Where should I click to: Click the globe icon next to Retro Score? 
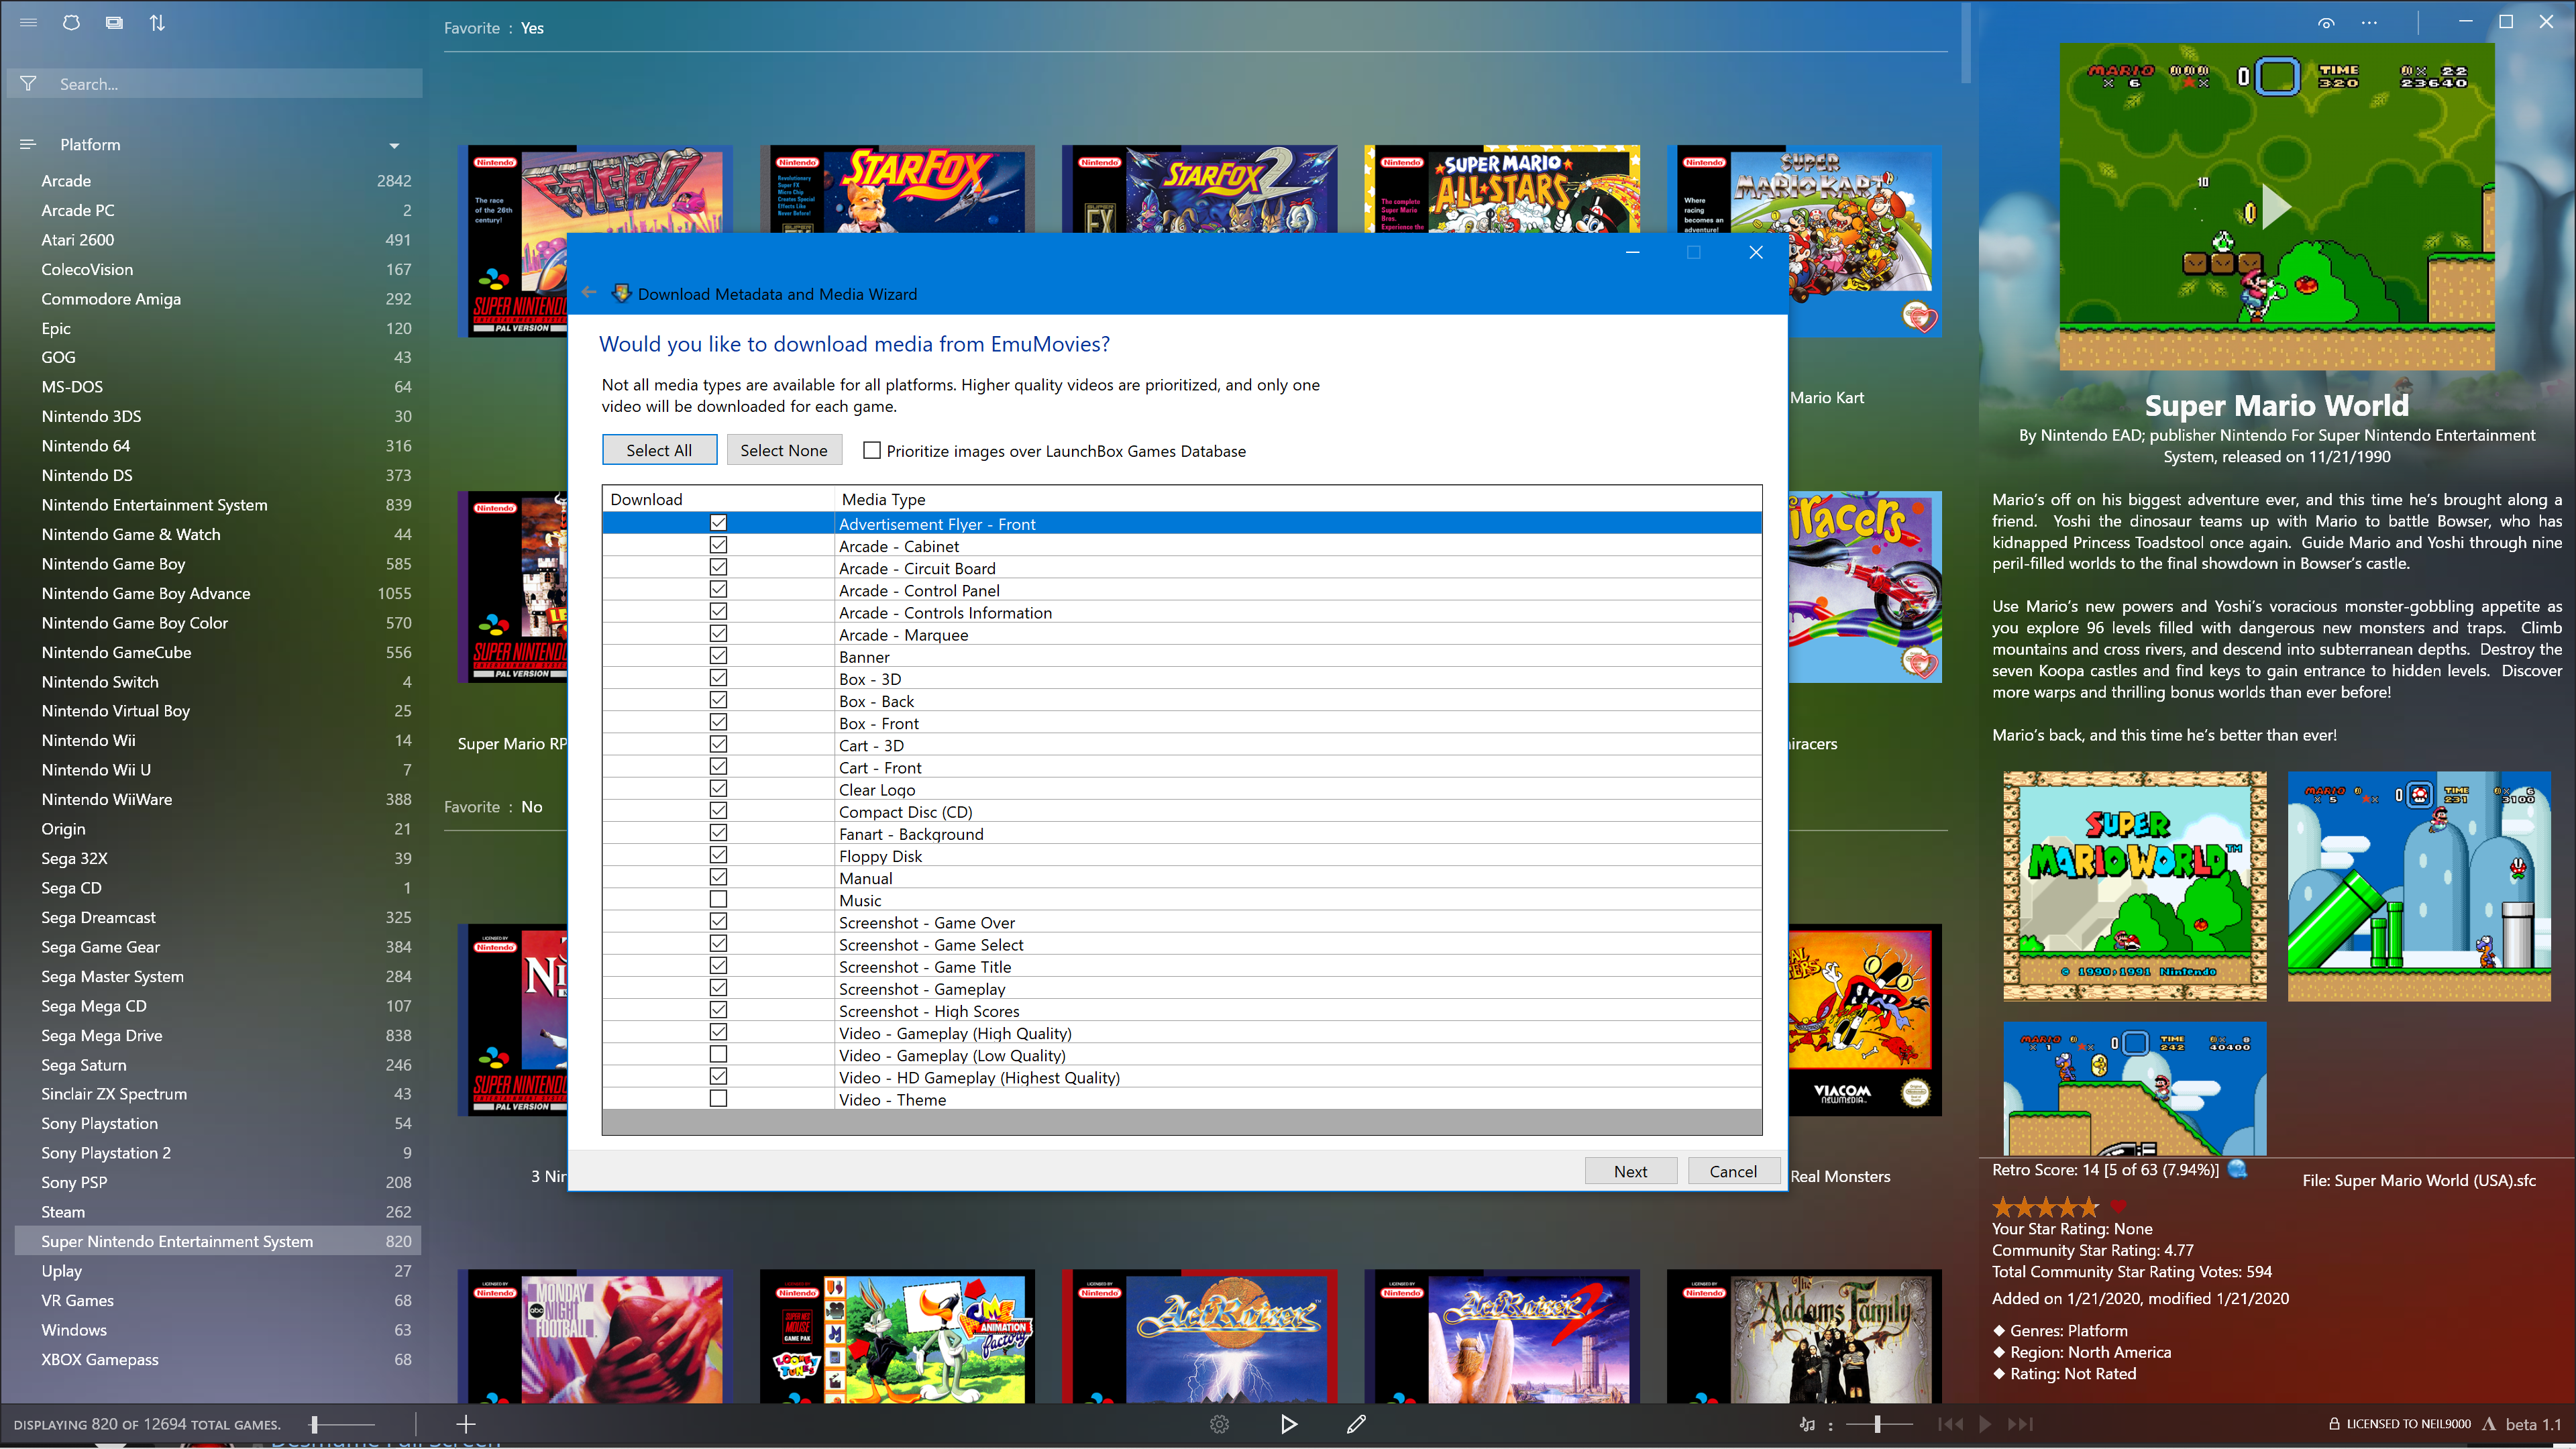coord(2238,1169)
